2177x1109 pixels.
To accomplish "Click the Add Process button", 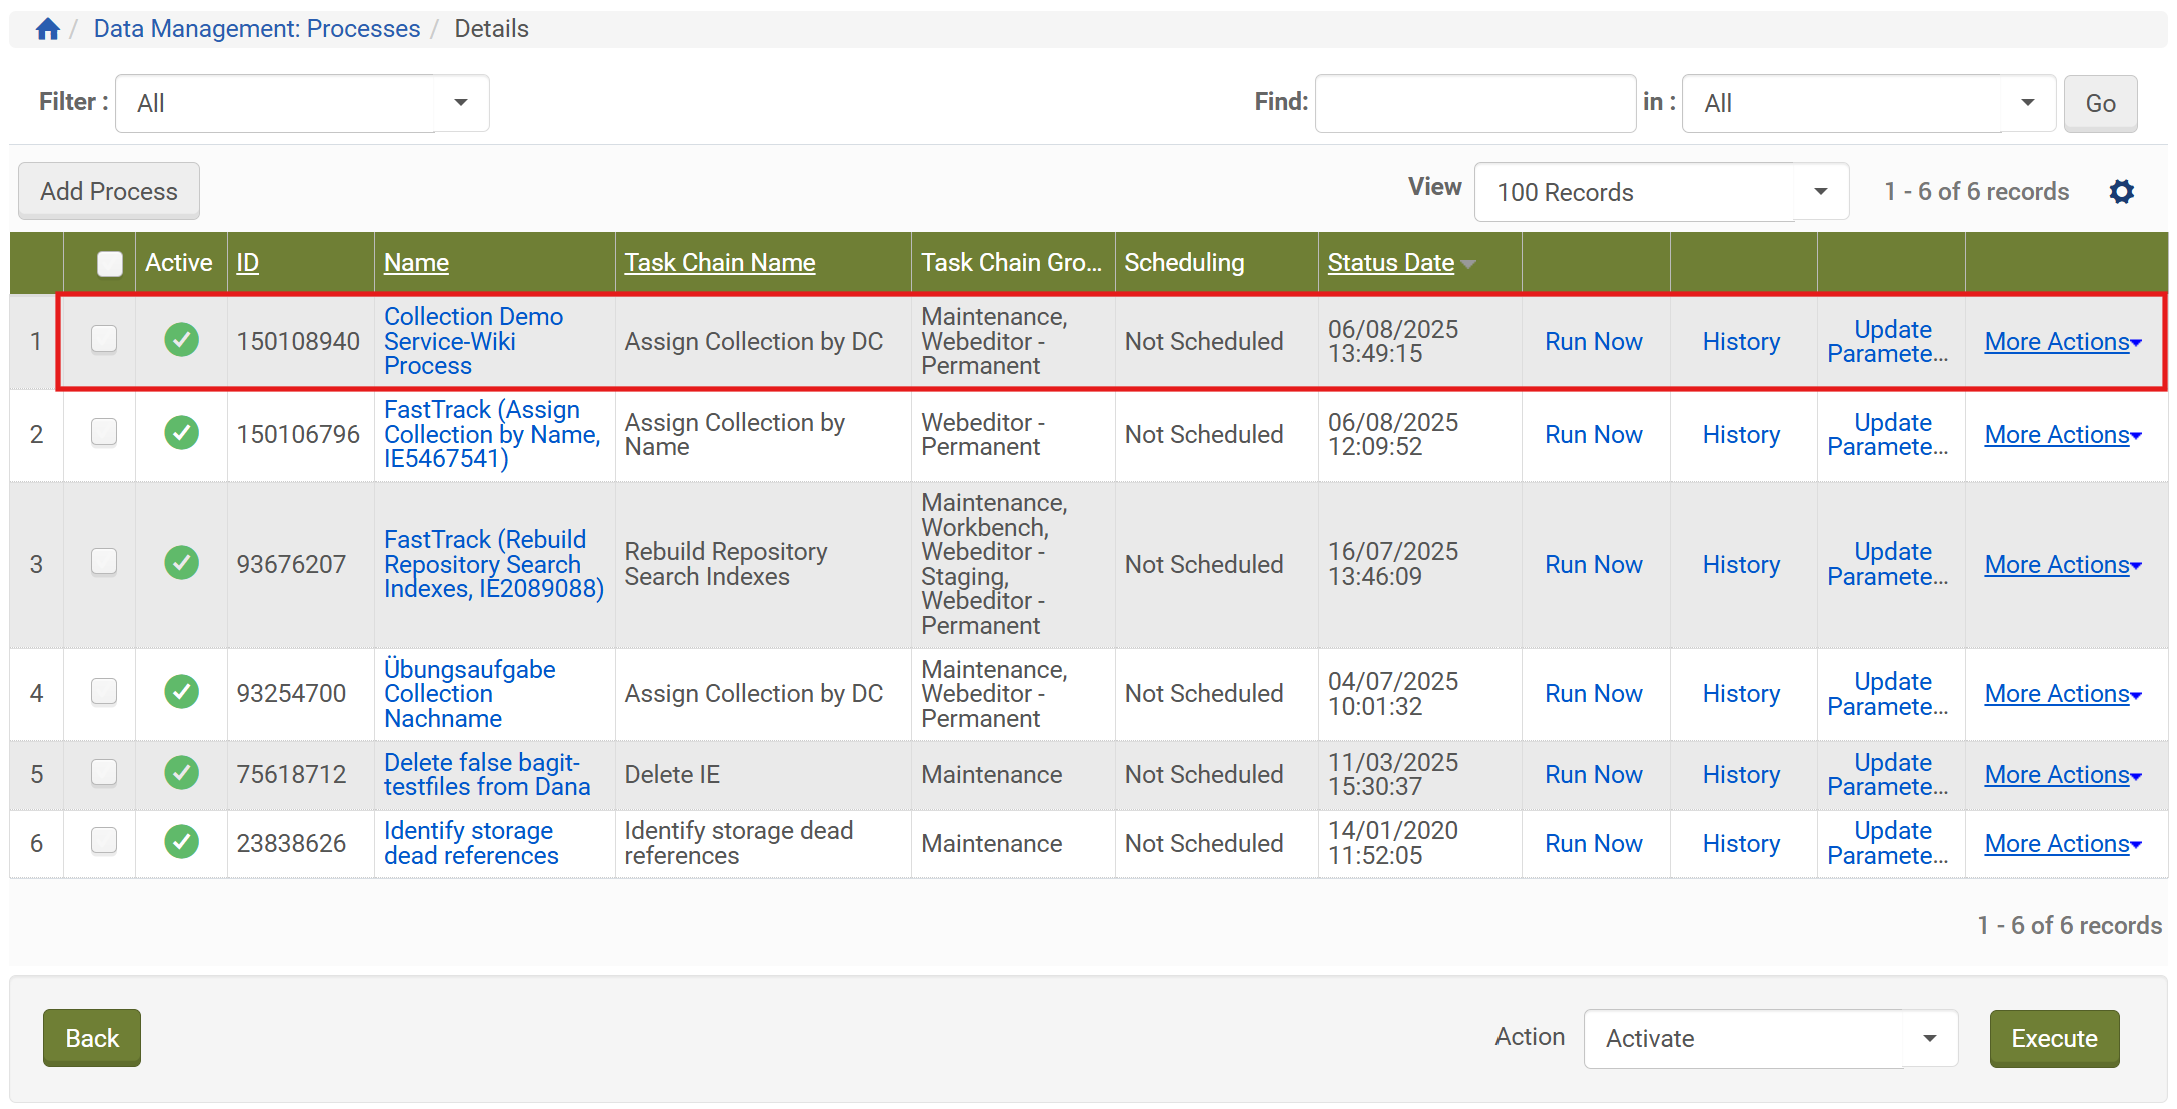I will pos(109,191).
